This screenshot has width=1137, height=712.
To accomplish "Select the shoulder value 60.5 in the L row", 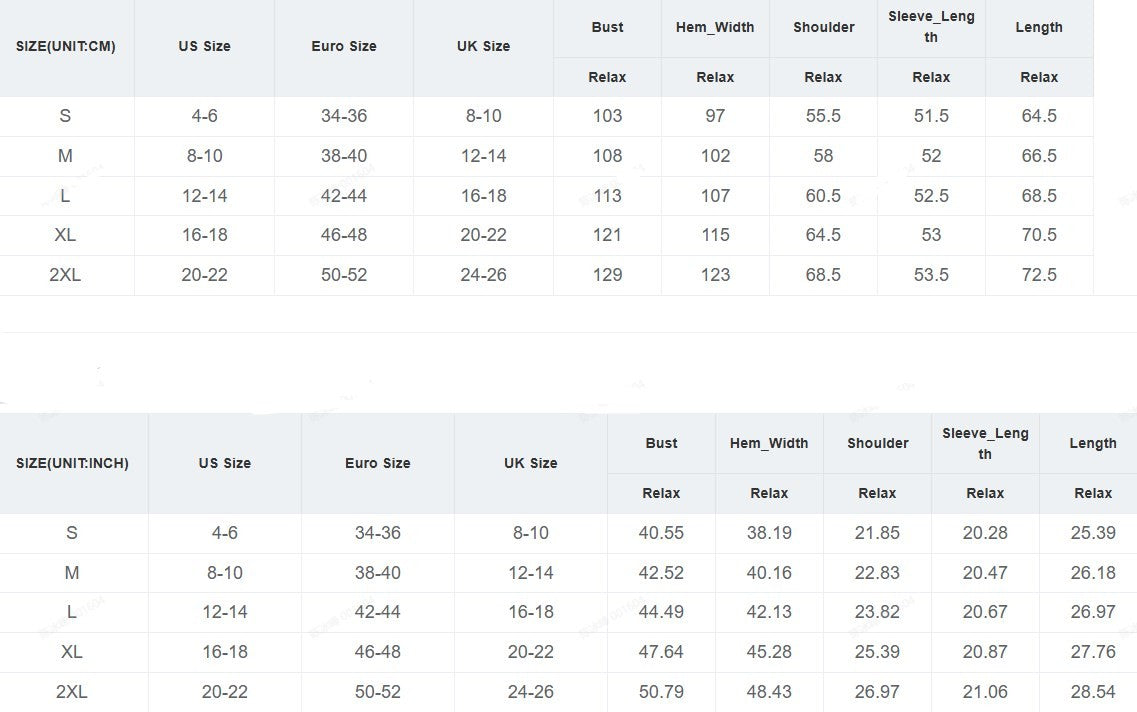I will coord(823,196).
